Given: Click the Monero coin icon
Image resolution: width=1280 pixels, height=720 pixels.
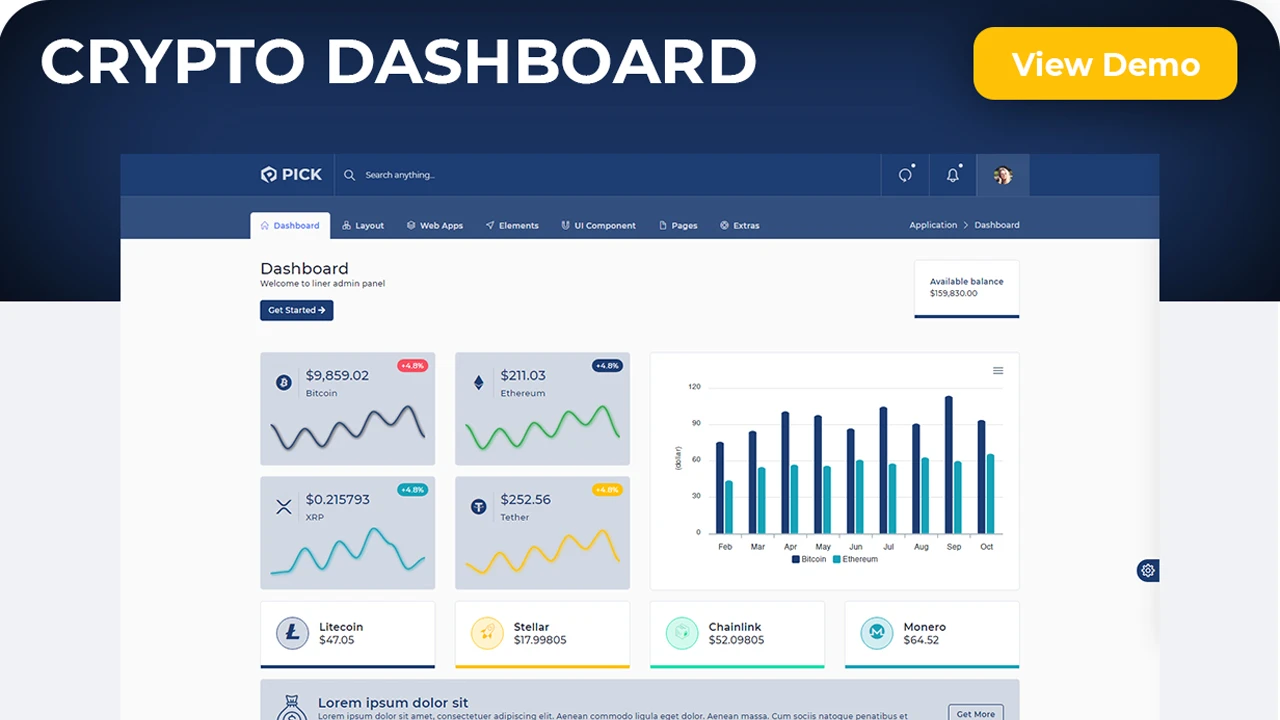Looking at the screenshot, I should click(x=877, y=633).
